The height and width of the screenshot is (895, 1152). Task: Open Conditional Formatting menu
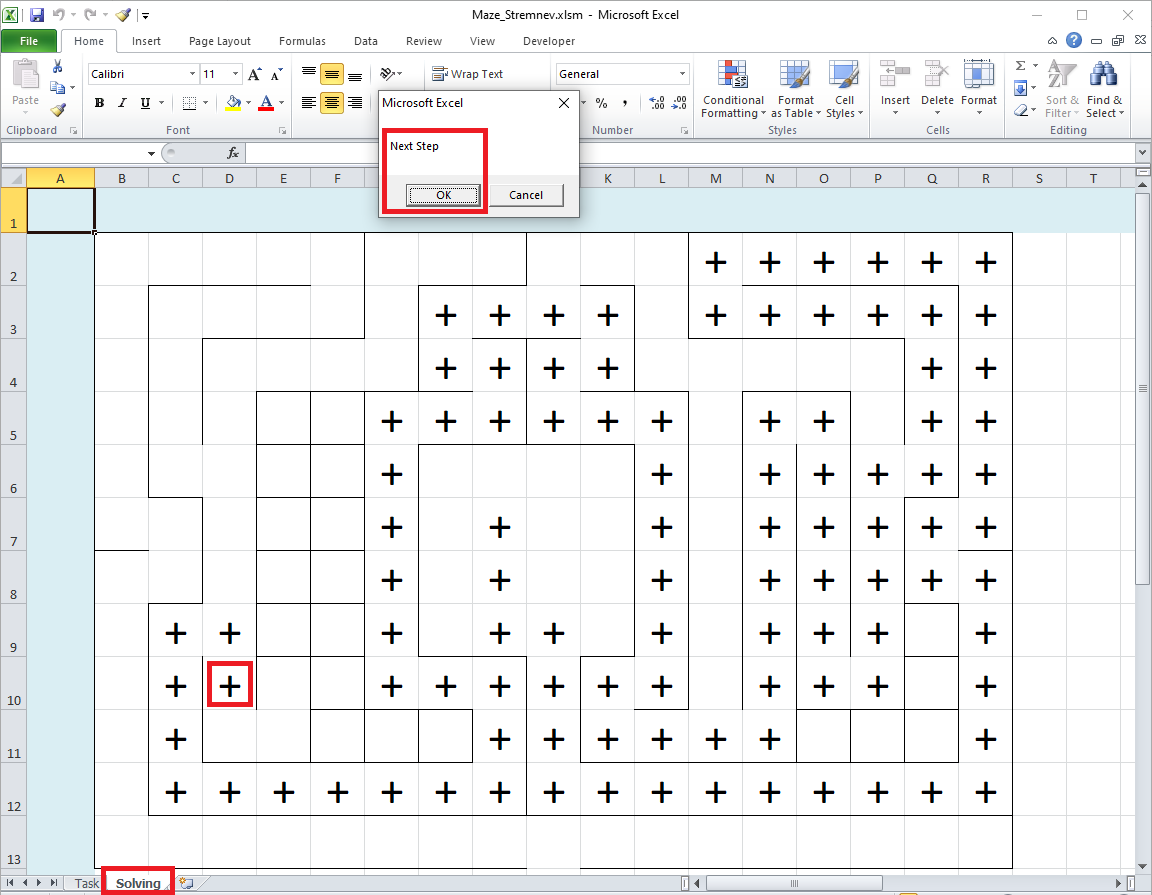(733, 89)
